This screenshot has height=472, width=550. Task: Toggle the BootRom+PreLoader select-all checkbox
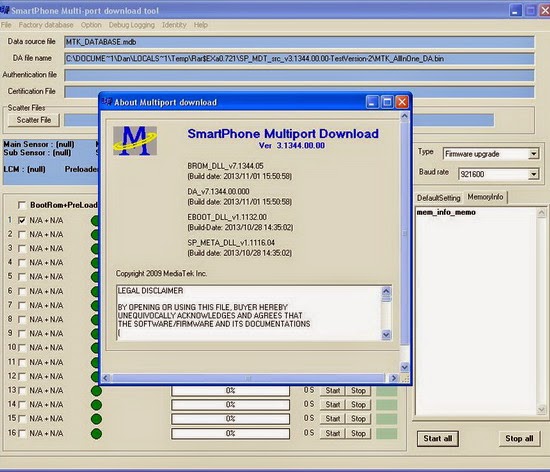[22, 205]
